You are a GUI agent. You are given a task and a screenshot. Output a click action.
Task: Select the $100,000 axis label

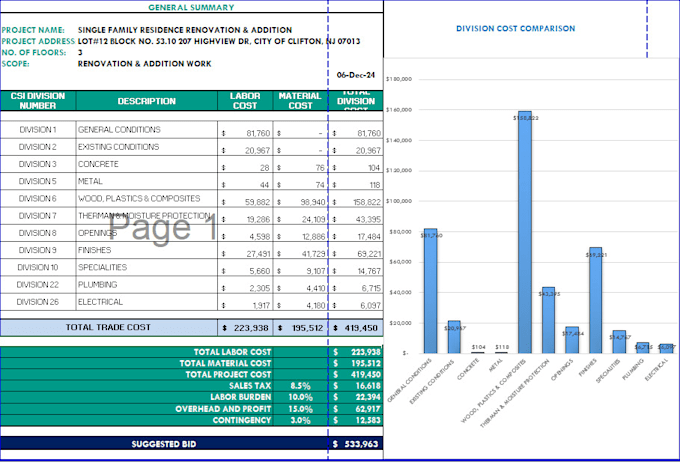(399, 201)
